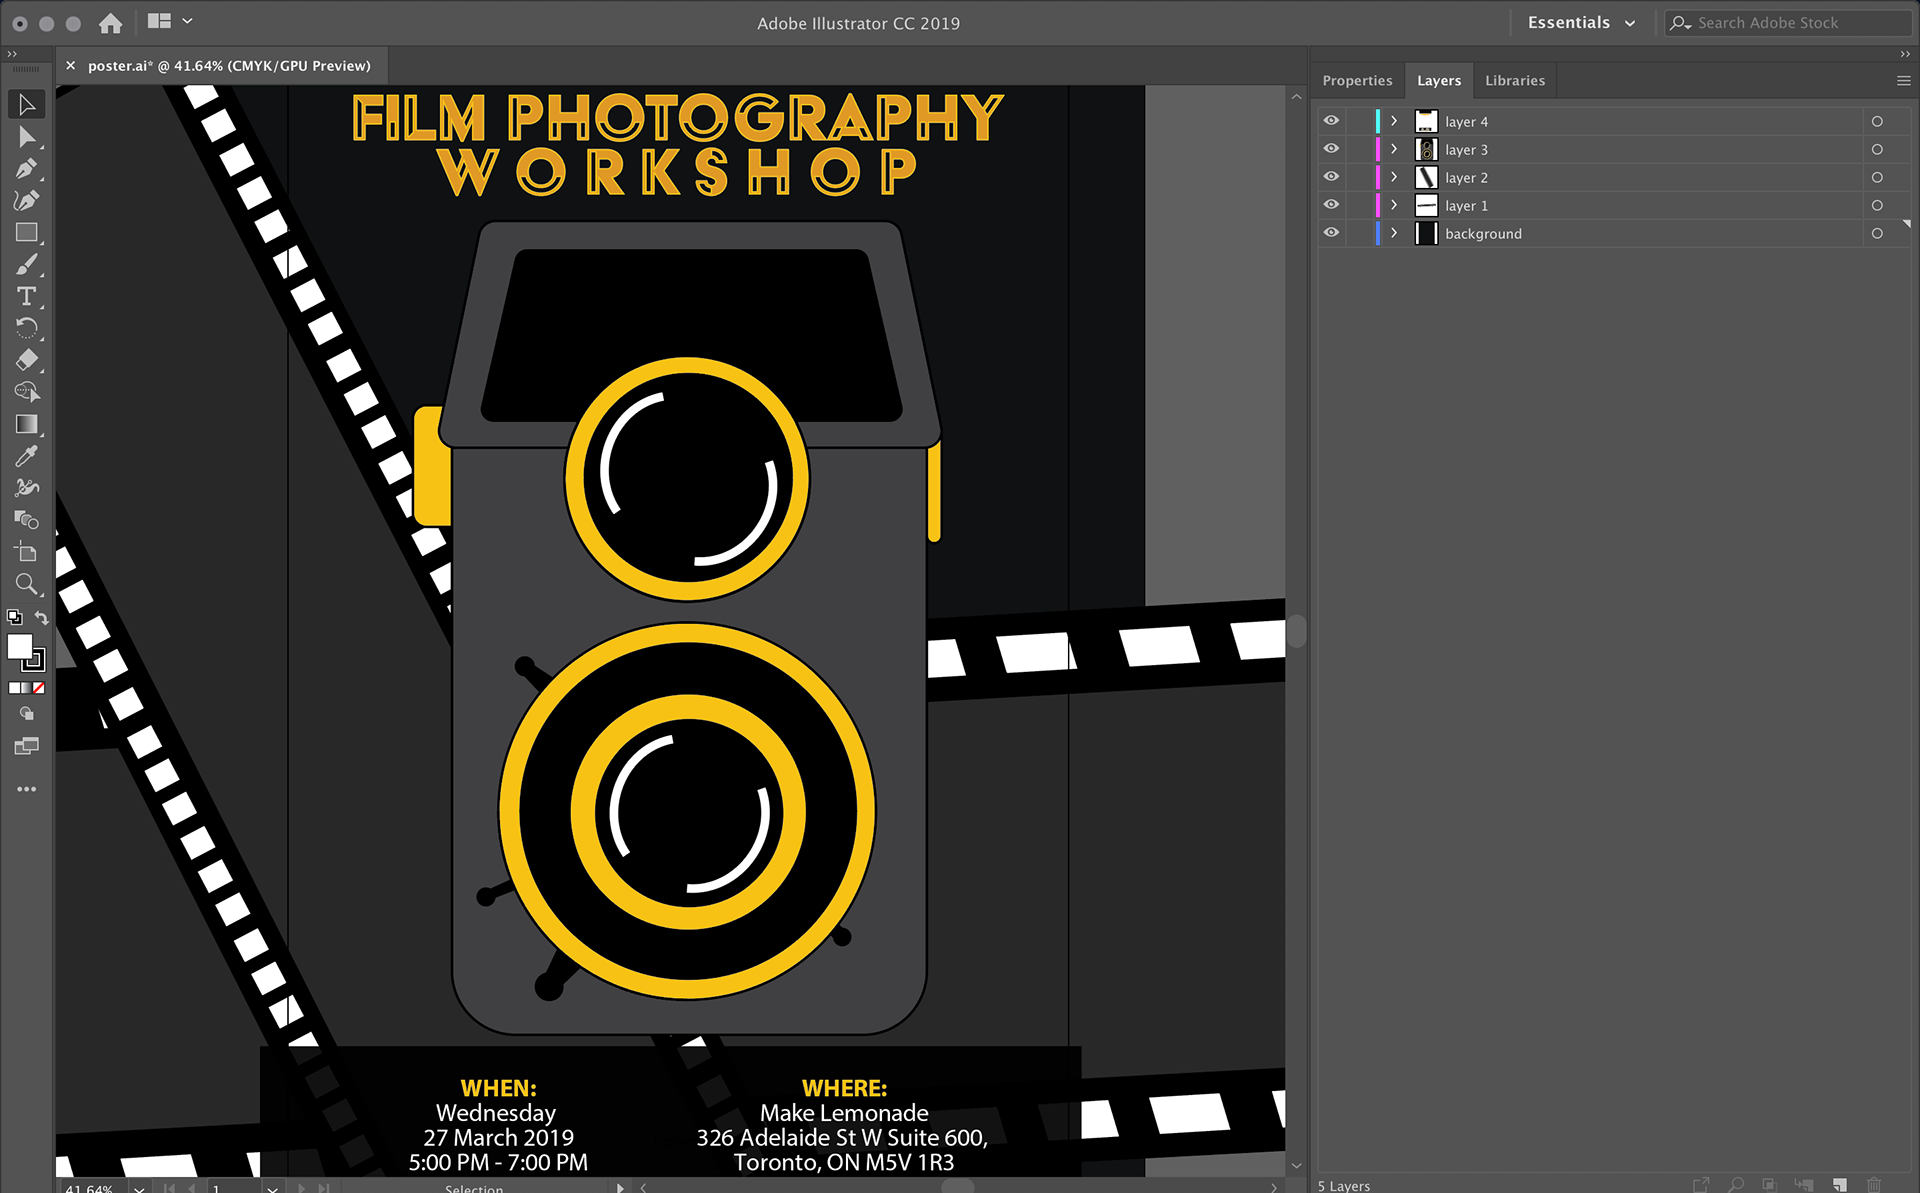Switch to the Layers tab
The image size is (1920, 1193).
[x=1439, y=81]
